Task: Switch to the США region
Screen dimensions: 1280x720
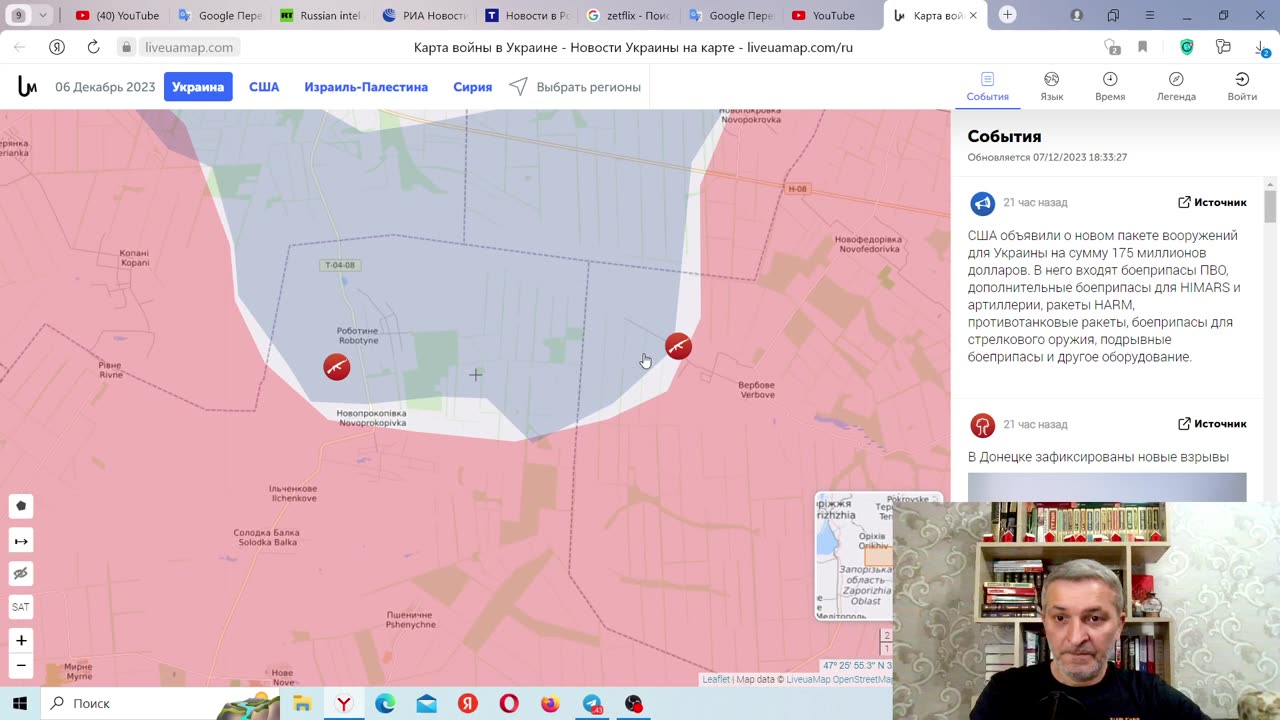Action: [x=264, y=87]
